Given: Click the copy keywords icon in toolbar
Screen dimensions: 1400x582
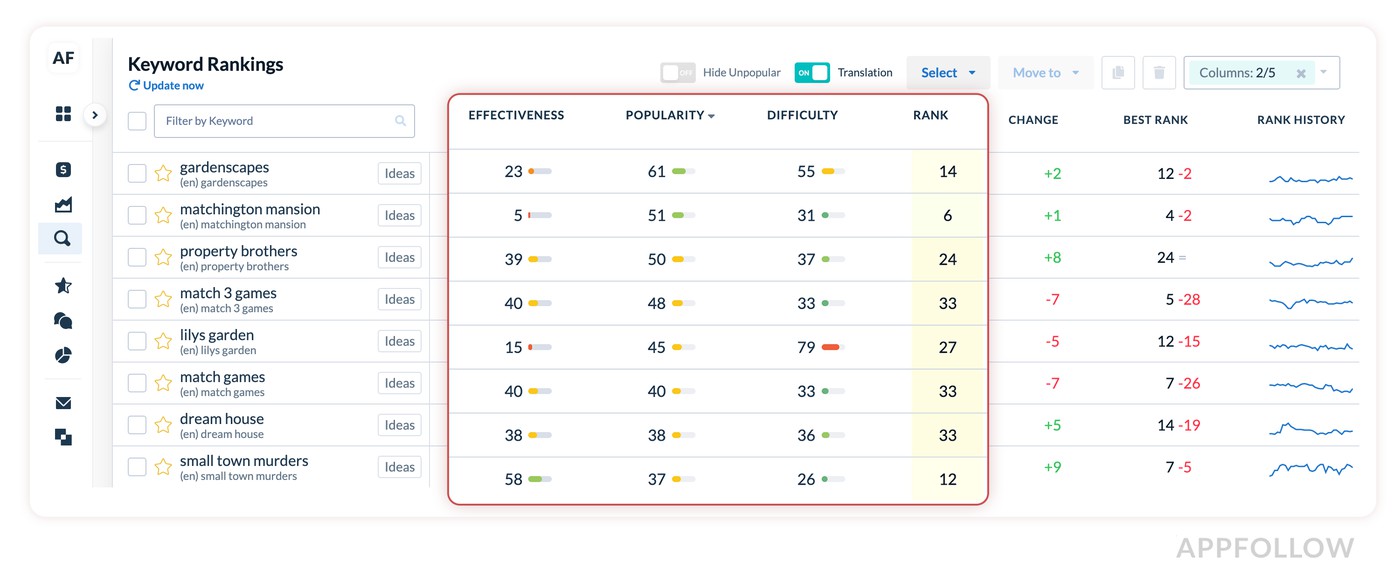Looking at the screenshot, I should pyautogui.click(x=1118, y=73).
